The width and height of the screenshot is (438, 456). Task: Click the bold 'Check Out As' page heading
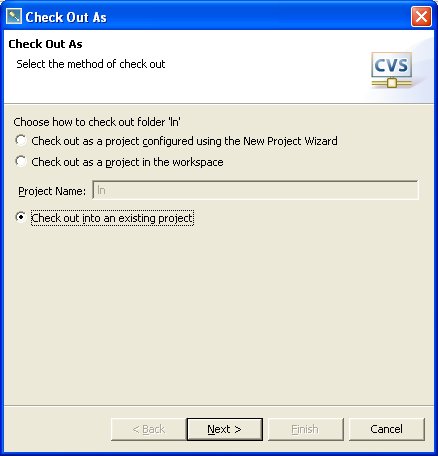(x=45, y=44)
